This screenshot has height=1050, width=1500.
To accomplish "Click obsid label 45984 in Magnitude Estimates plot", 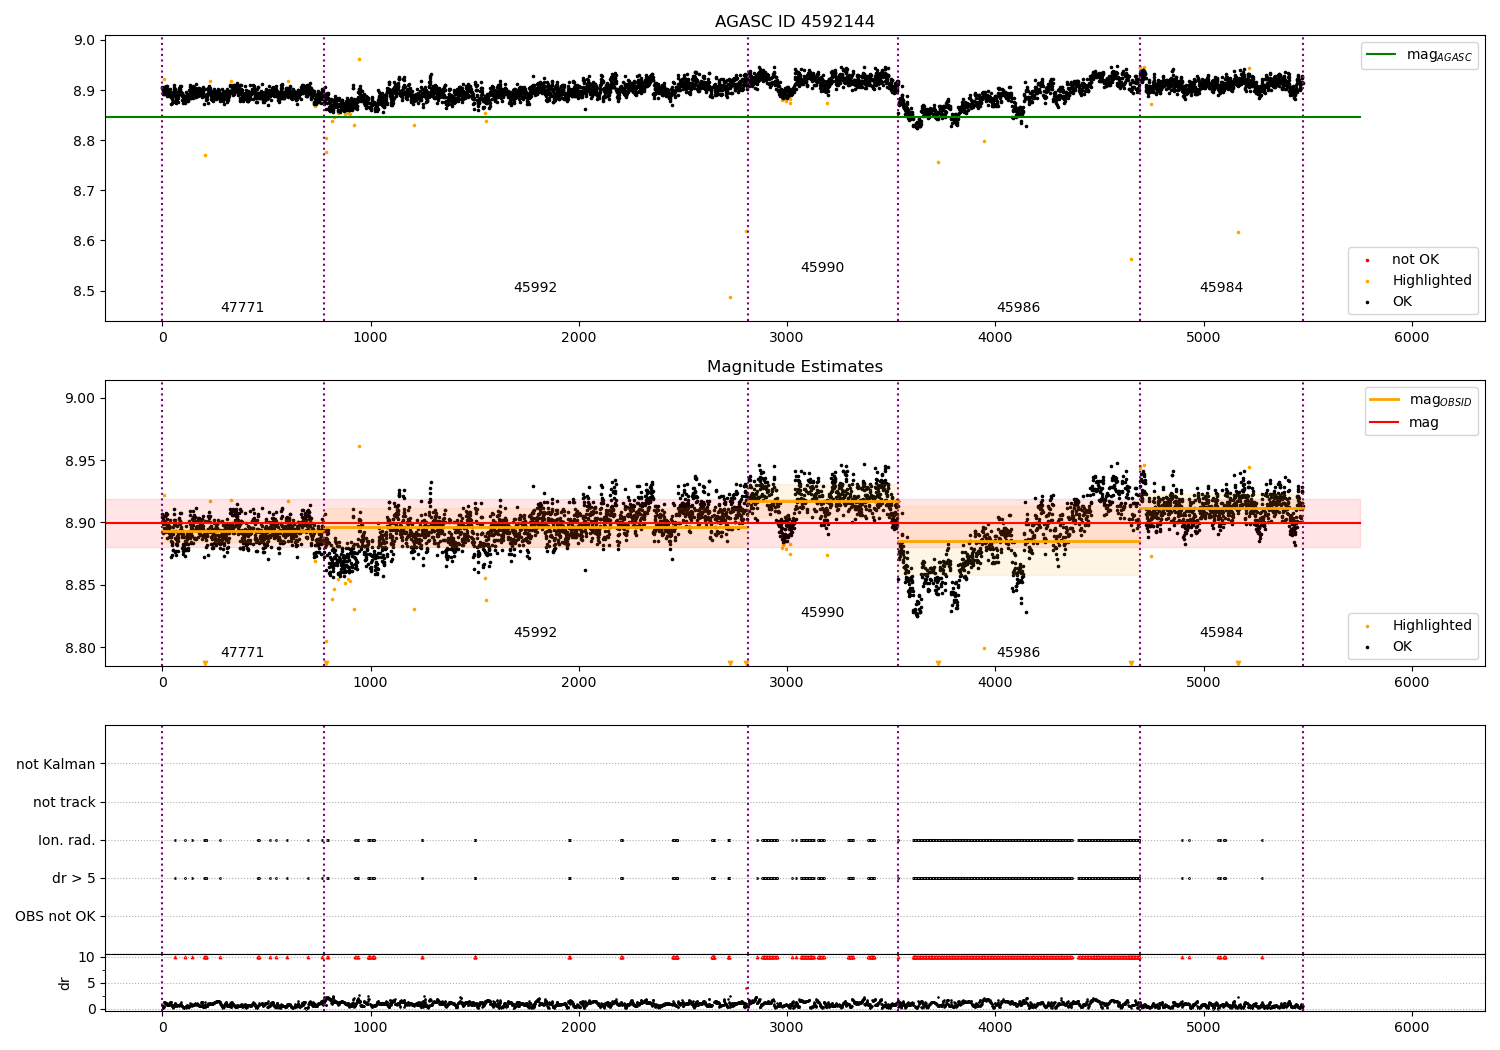I will [1221, 633].
